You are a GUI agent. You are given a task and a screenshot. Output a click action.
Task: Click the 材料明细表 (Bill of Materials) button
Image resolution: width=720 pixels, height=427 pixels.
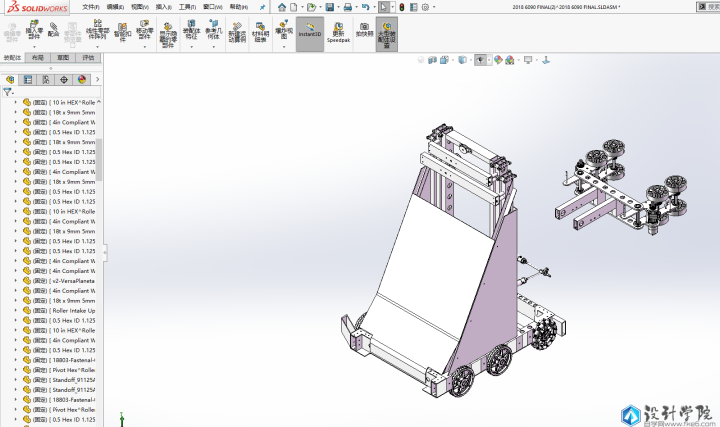click(x=261, y=33)
